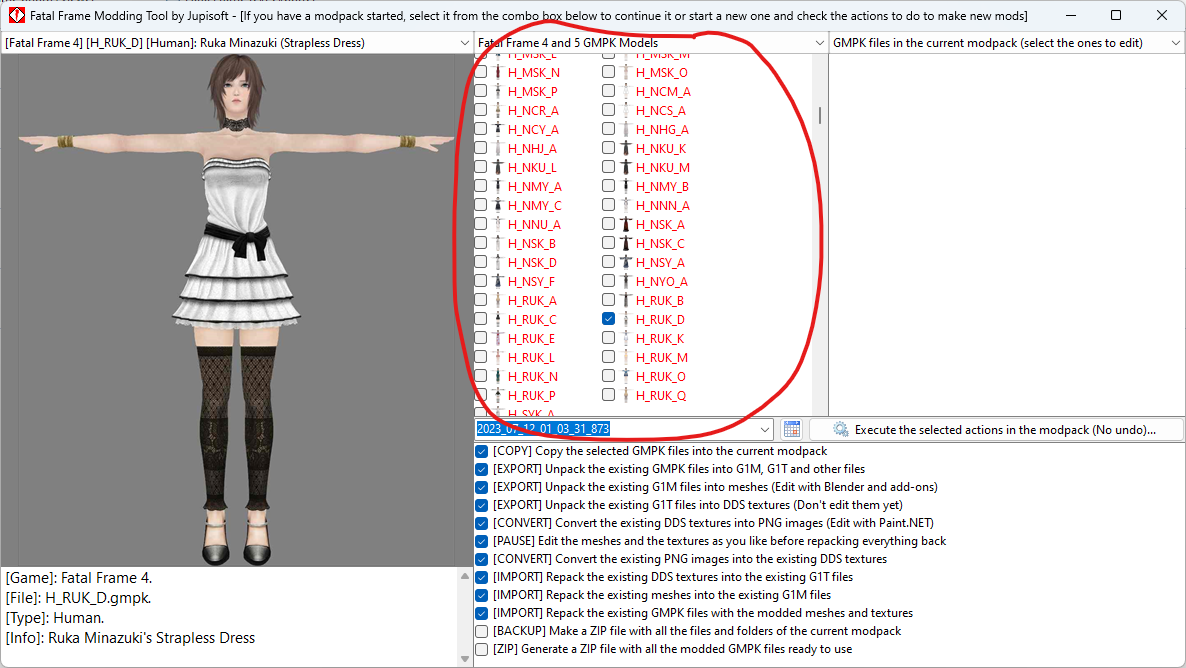Image resolution: width=1186 pixels, height=668 pixels.
Task: Click the H_NMY_A model thumbnail icon
Action: pyautogui.click(x=498, y=186)
